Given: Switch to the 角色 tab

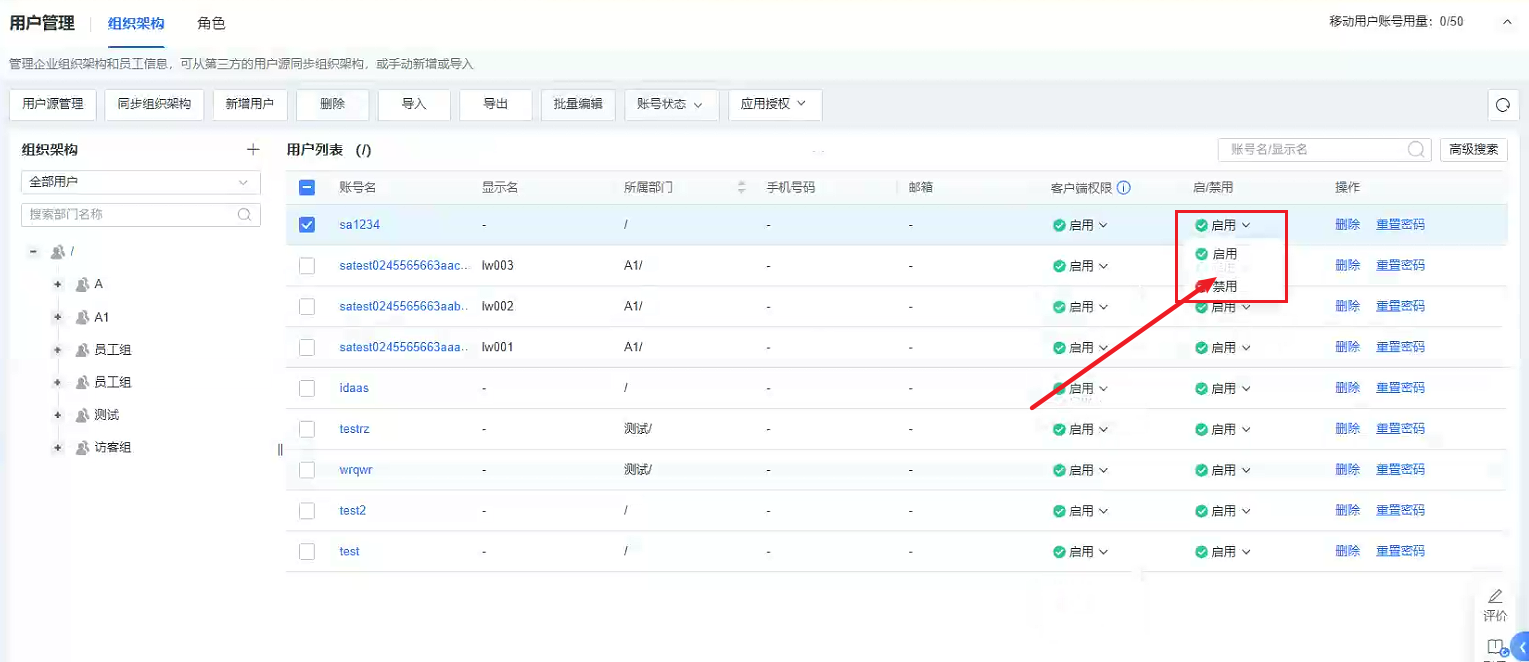Looking at the screenshot, I should tap(211, 23).
